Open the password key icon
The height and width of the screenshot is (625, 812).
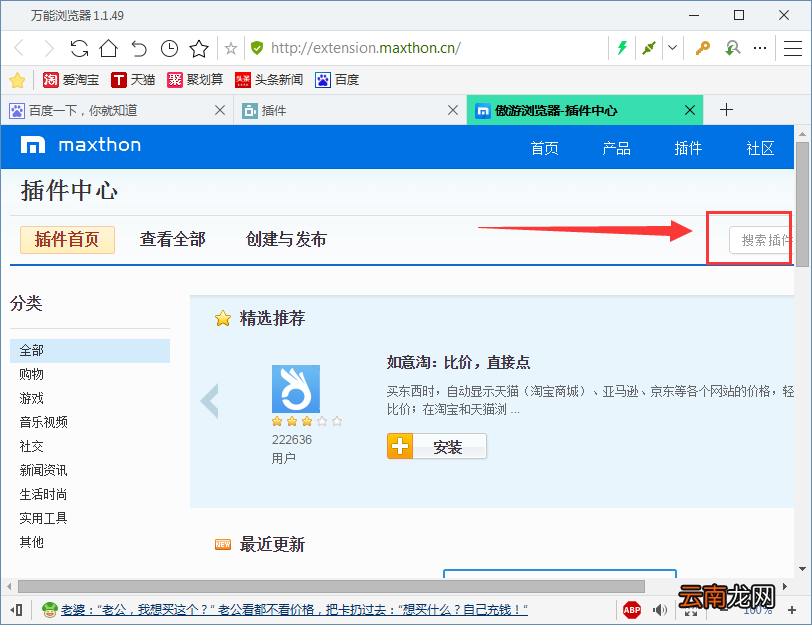pyautogui.click(x=702, y=48)
